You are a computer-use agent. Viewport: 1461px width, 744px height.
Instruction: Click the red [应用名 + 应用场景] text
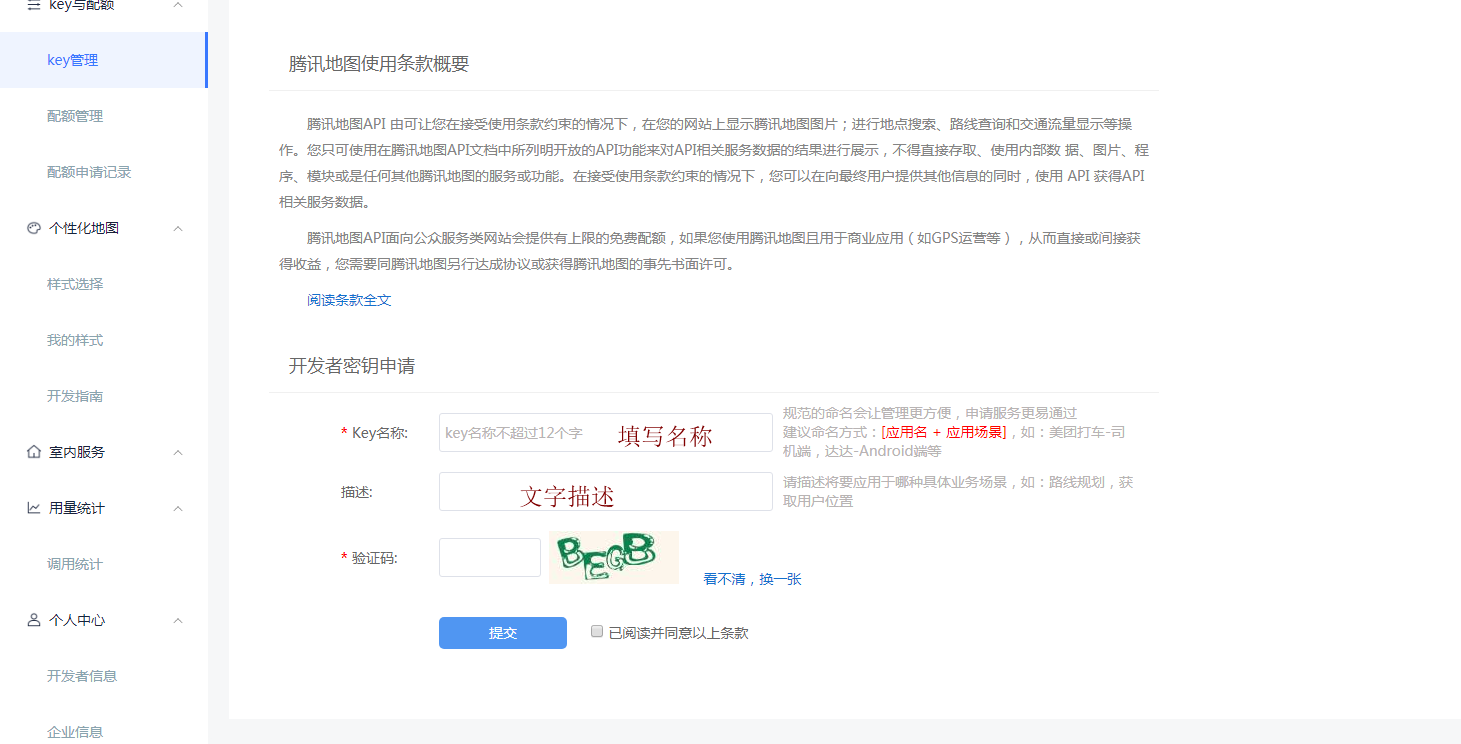943,432
